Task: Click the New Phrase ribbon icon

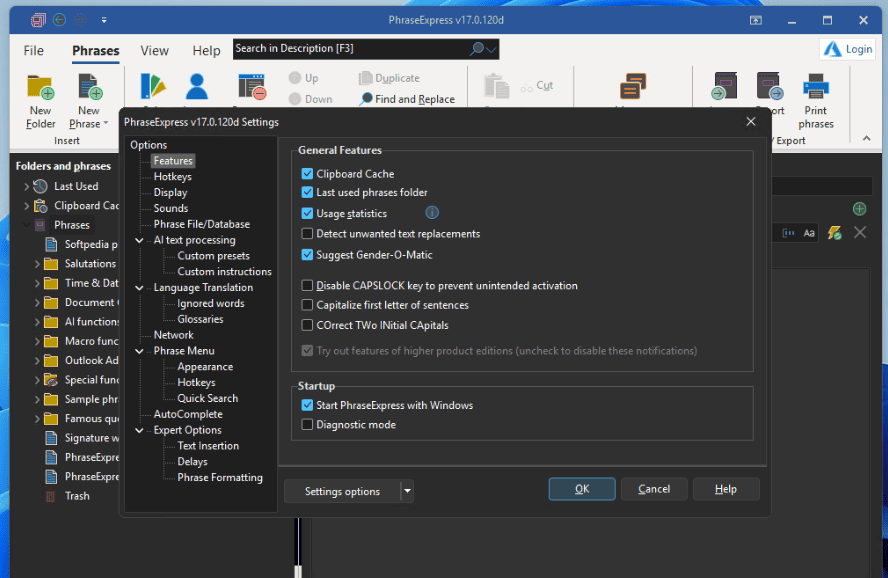Action: click(89, 87)
